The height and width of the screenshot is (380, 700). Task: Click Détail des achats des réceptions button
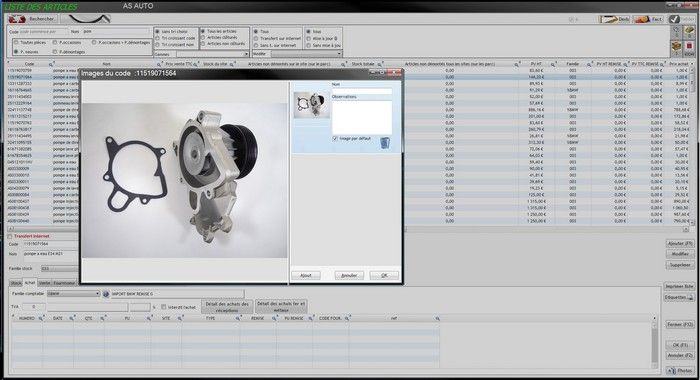(227, 307)
